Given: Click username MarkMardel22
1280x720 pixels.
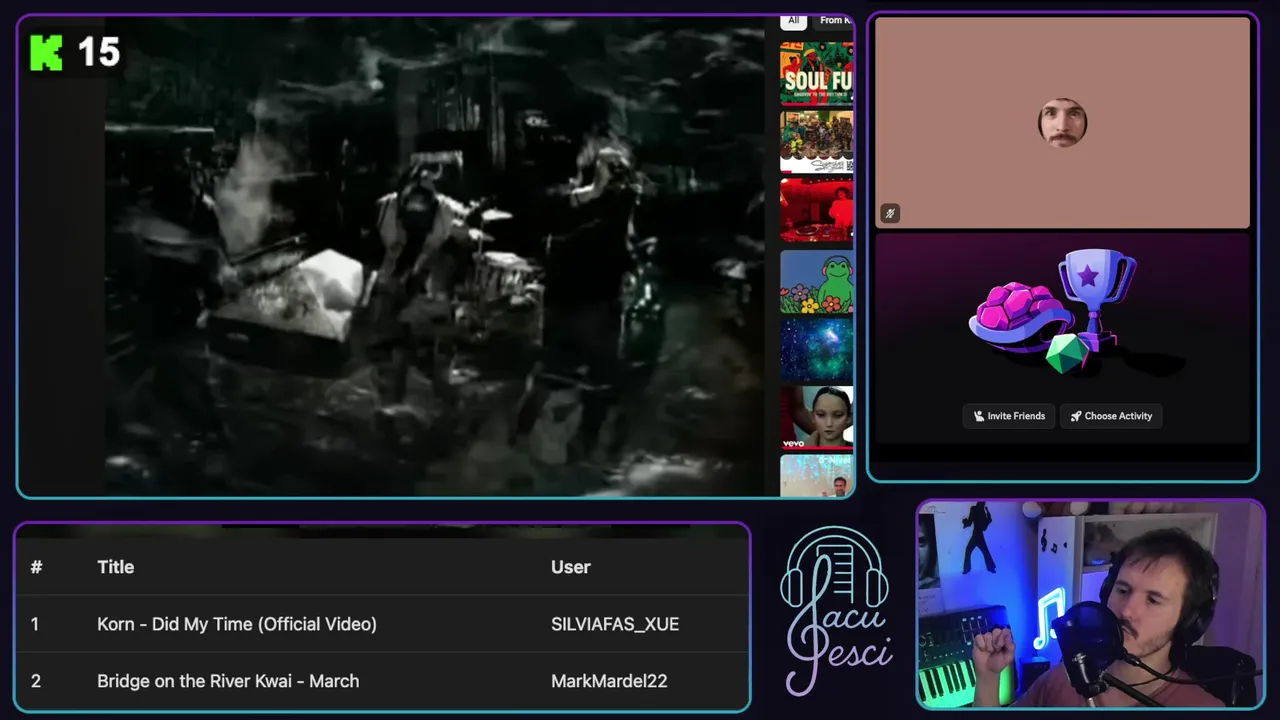Looking at the screenshot, I should point(609,681).
